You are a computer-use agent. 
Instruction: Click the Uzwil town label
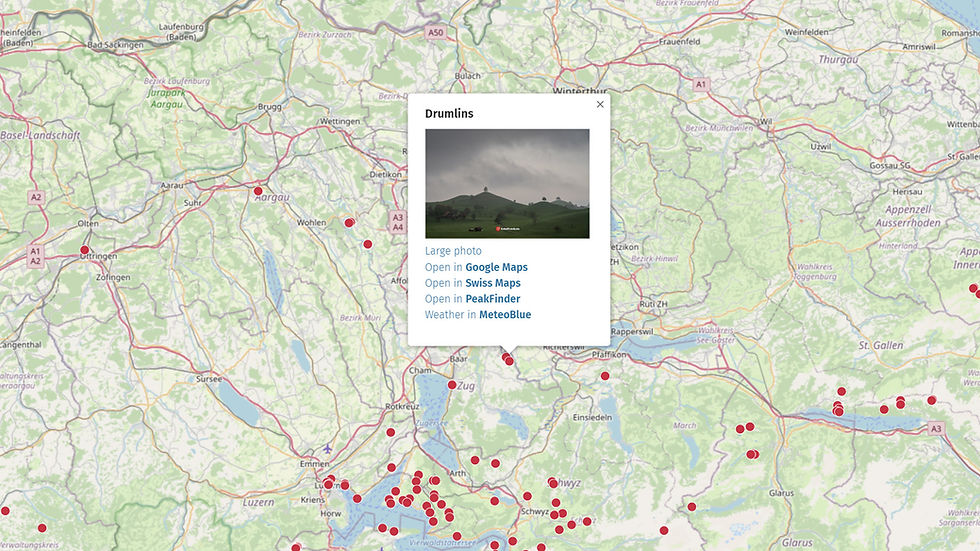(x=821, y=147)
